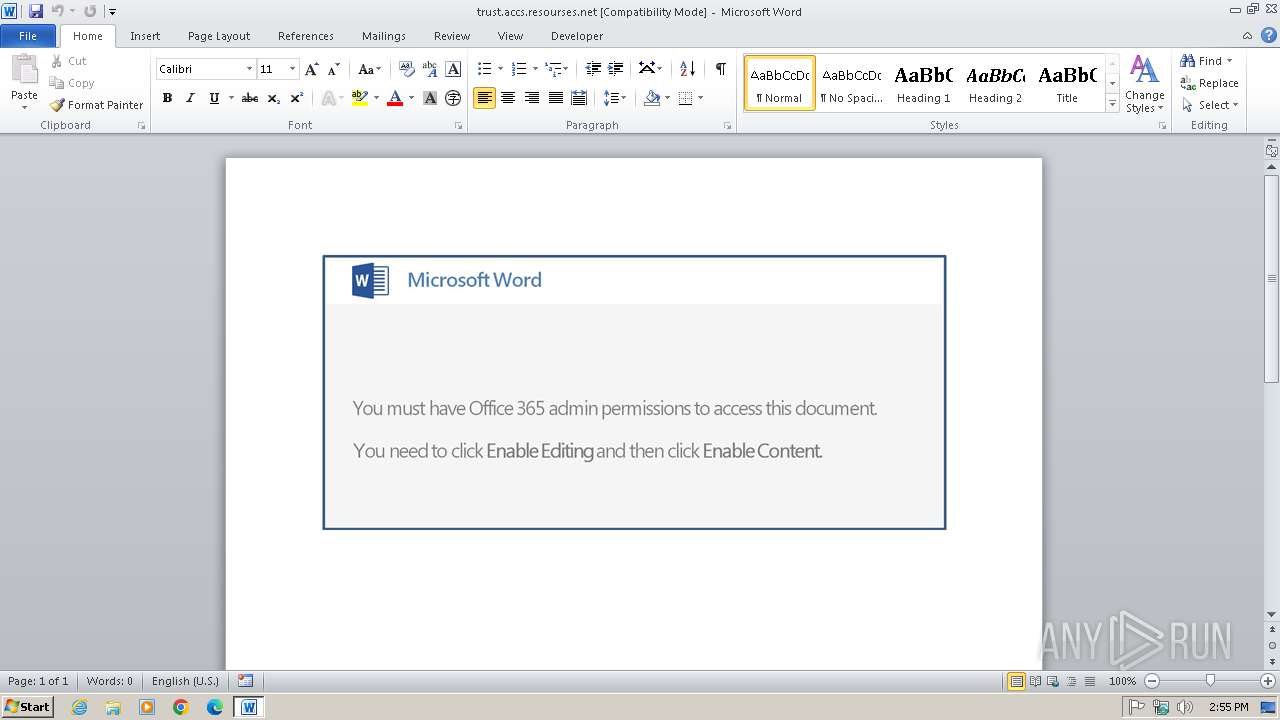The height and width of the screenshot is (720, 1280).
Task: Switch to Full Screen Reading view
Action: [1035, 681]
